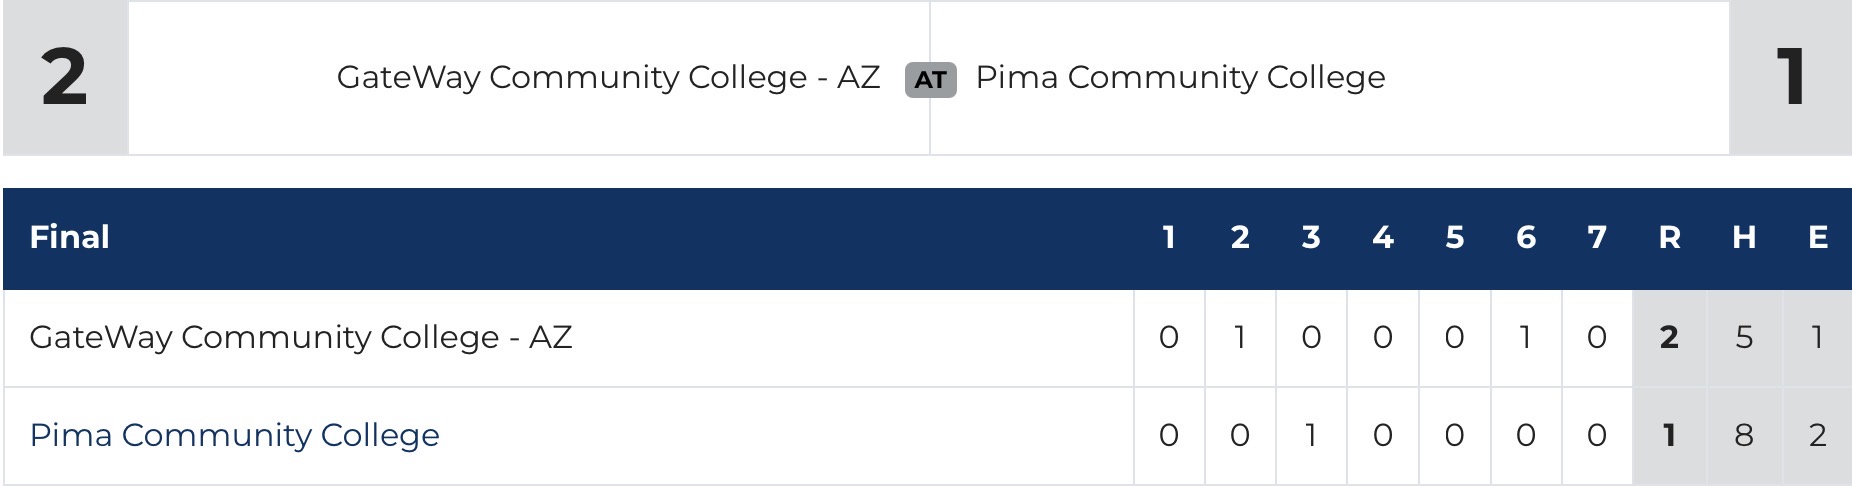Click the H hits column header
Viewport: 1852px width, 486px height.
point(1744,237)
